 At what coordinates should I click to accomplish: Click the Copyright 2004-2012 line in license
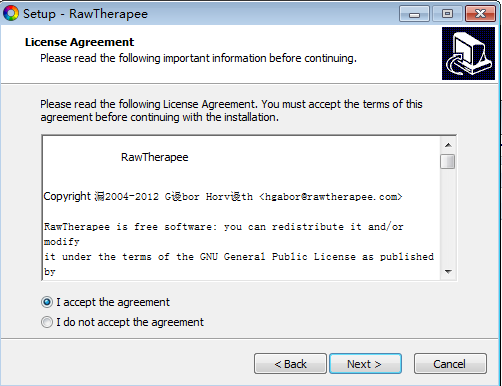pyautogui.click(x=223, y=197)
